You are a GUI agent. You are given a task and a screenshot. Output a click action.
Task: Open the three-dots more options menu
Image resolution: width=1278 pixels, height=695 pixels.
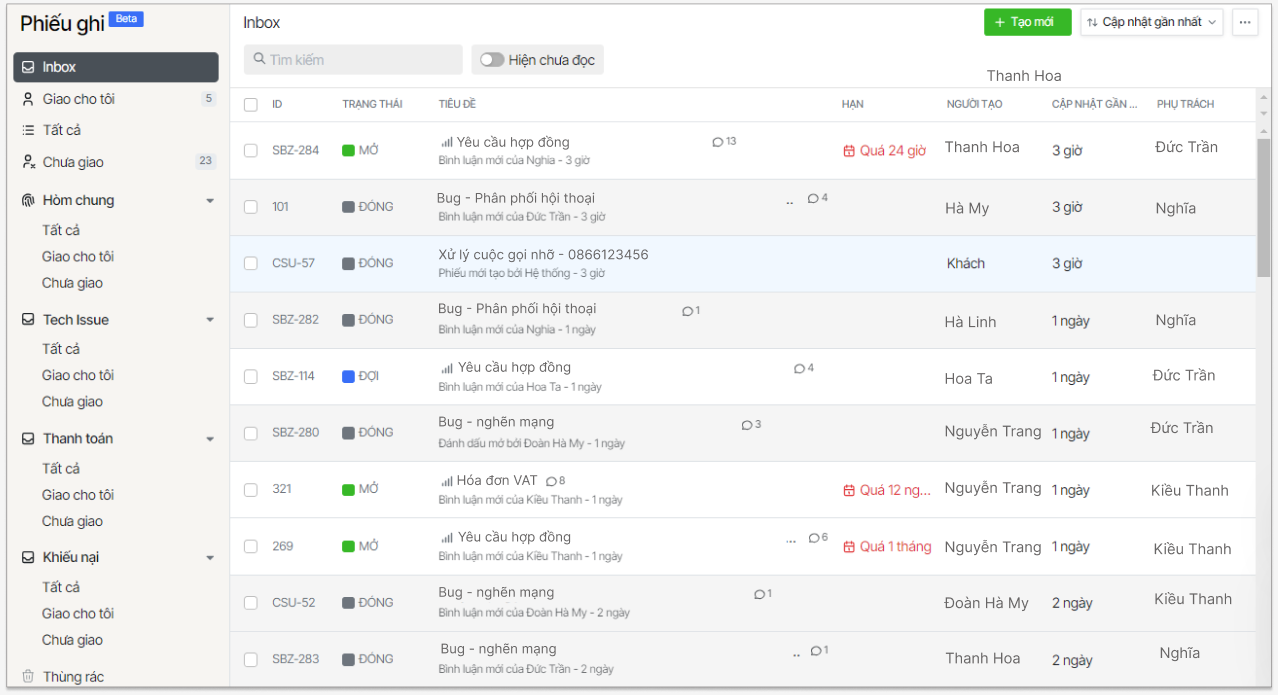click(1244, 22)
